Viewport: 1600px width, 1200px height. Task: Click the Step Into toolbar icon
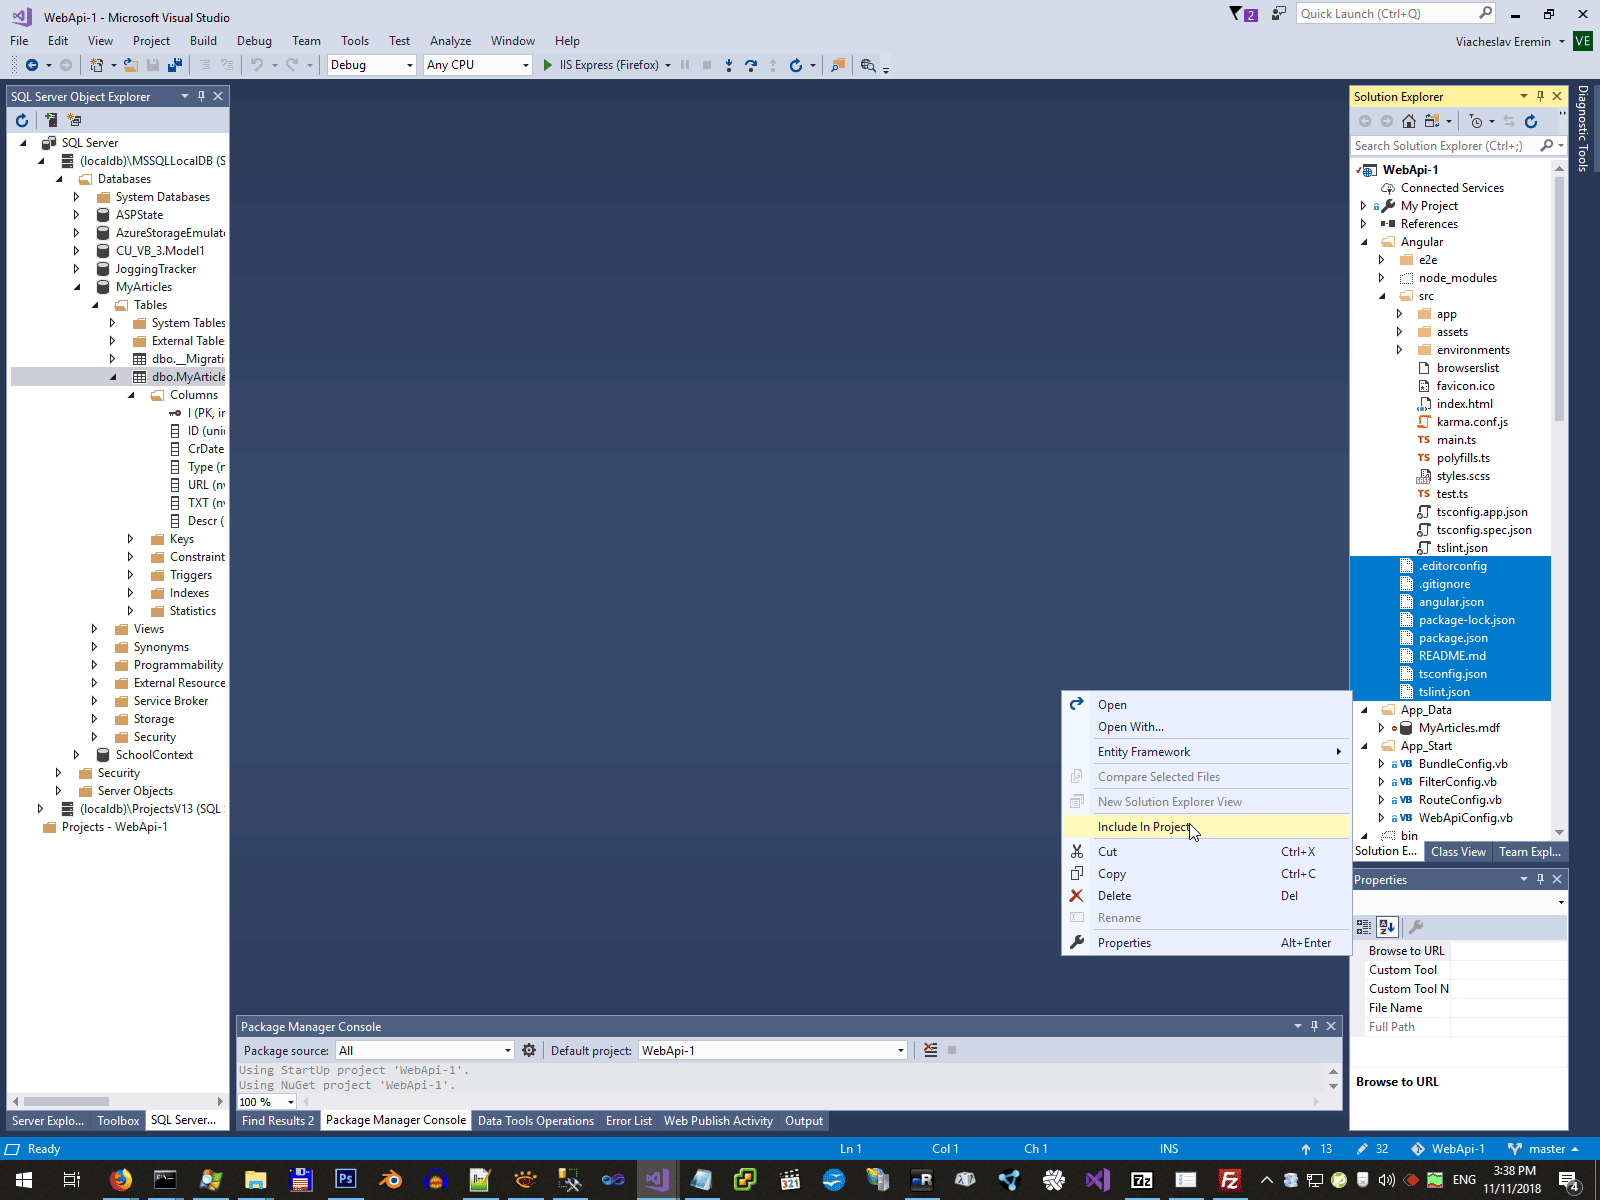(729, 65)
